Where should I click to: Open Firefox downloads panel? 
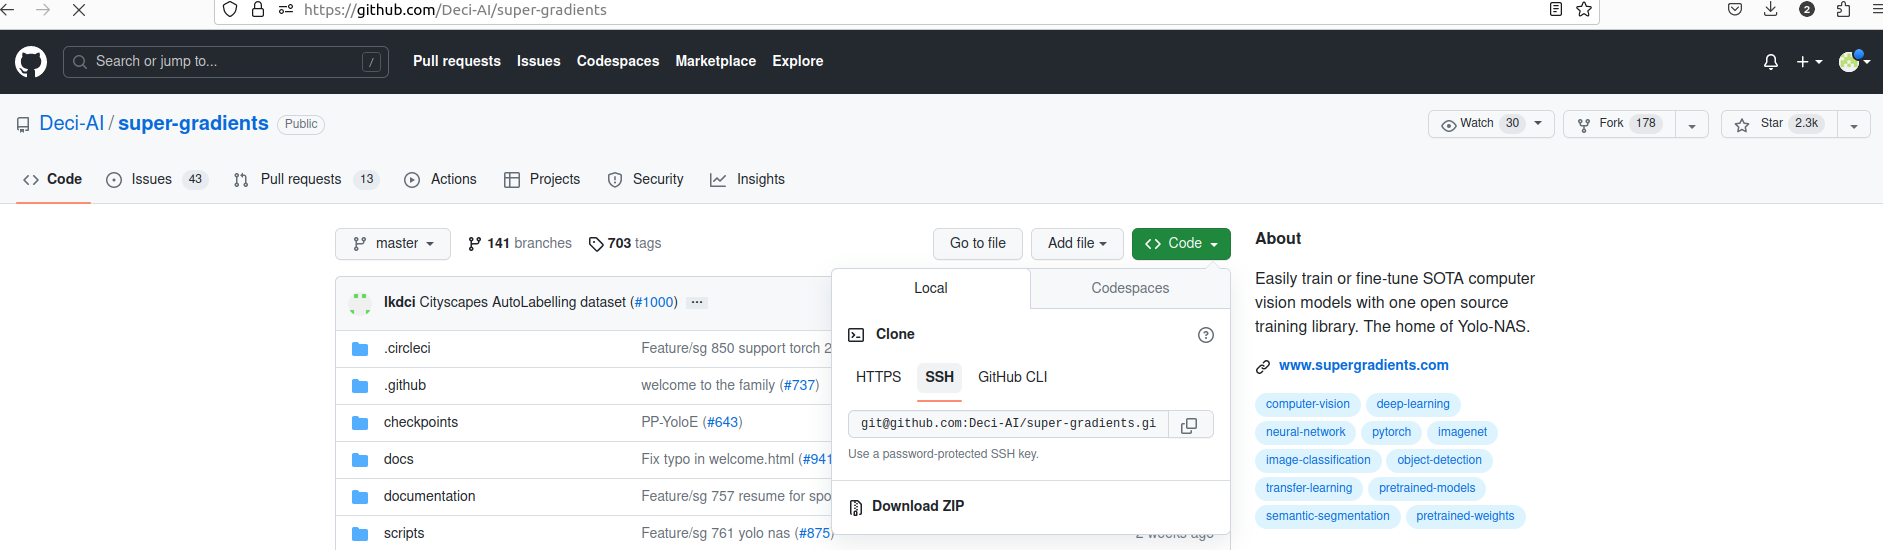click(1770, 9)
